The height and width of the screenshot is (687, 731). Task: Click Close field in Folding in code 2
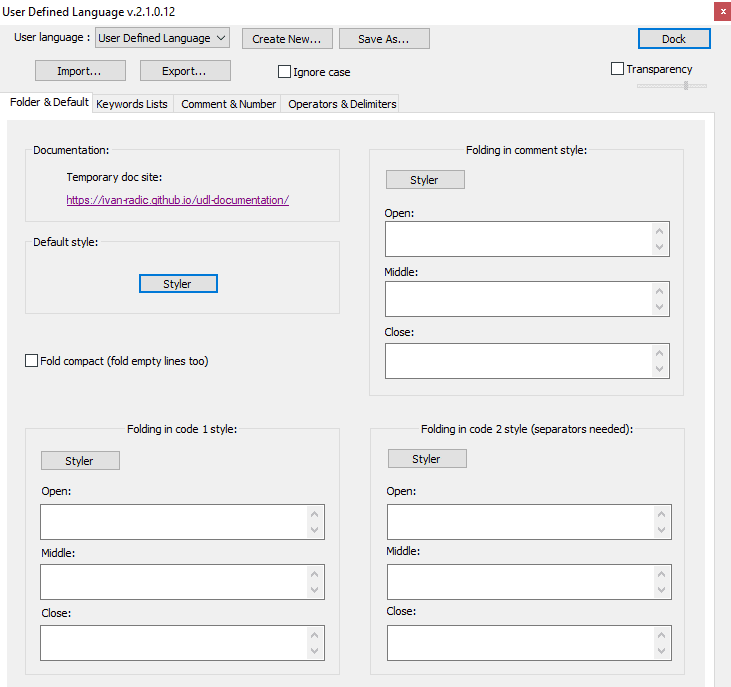[x=529, y=643]
